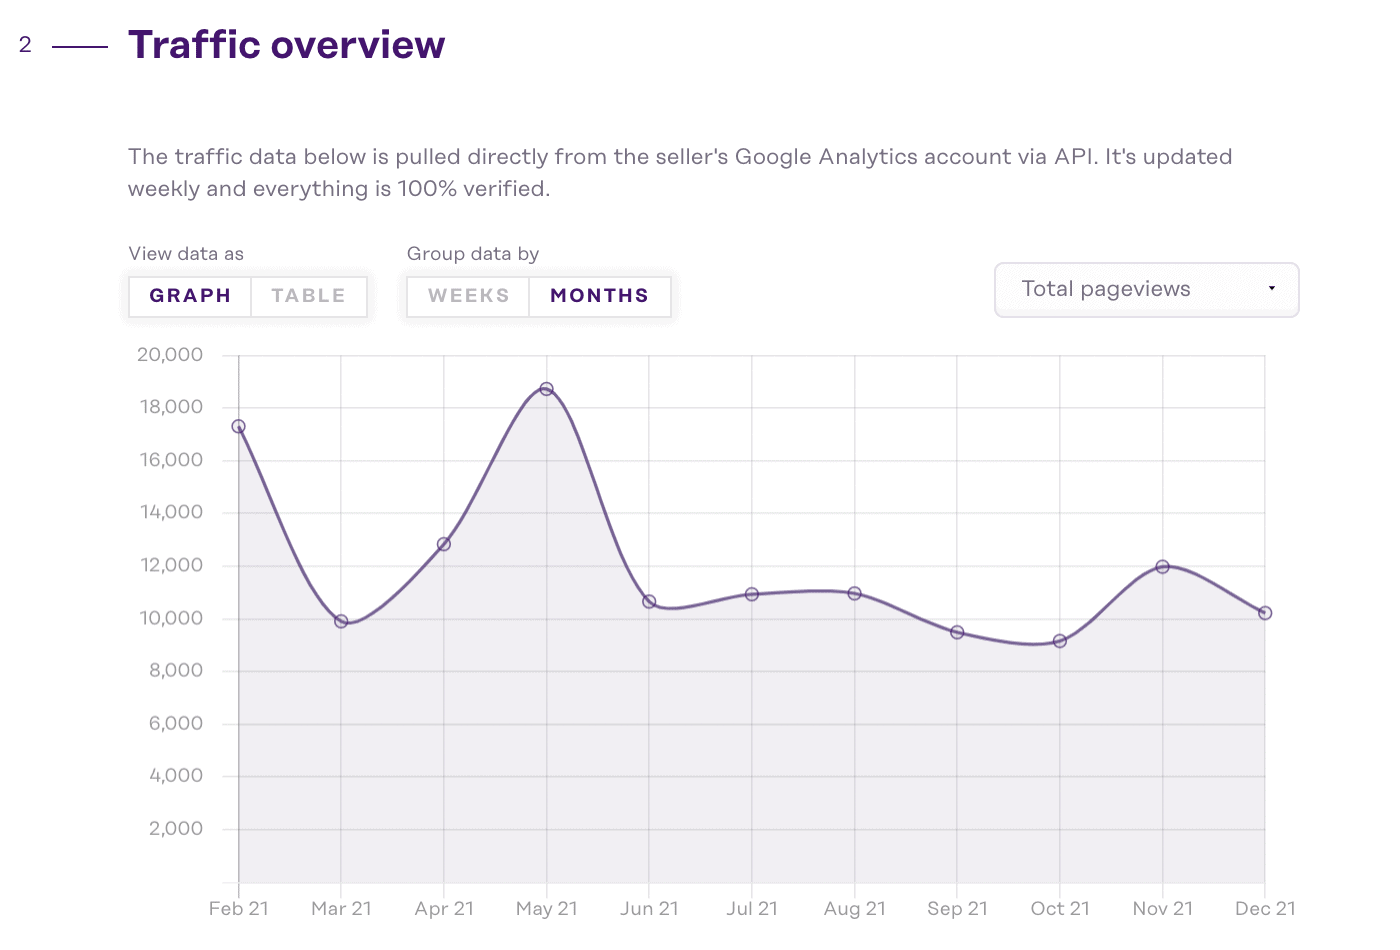The image size is (1400, 950).
Task: Select the May 21 peak data point
Action: tap(546, 389)
